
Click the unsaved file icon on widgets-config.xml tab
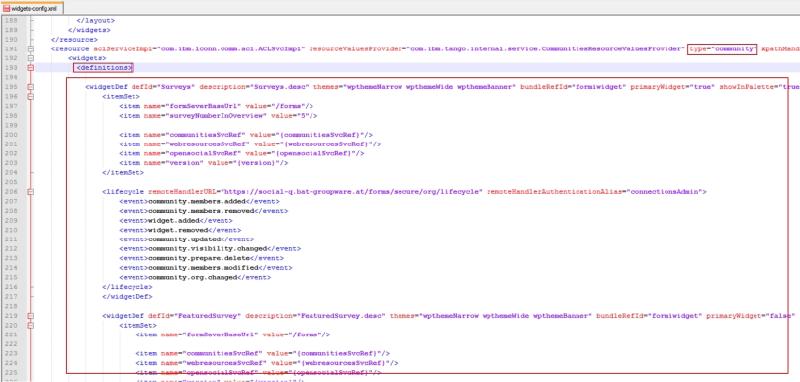[7, 8]
